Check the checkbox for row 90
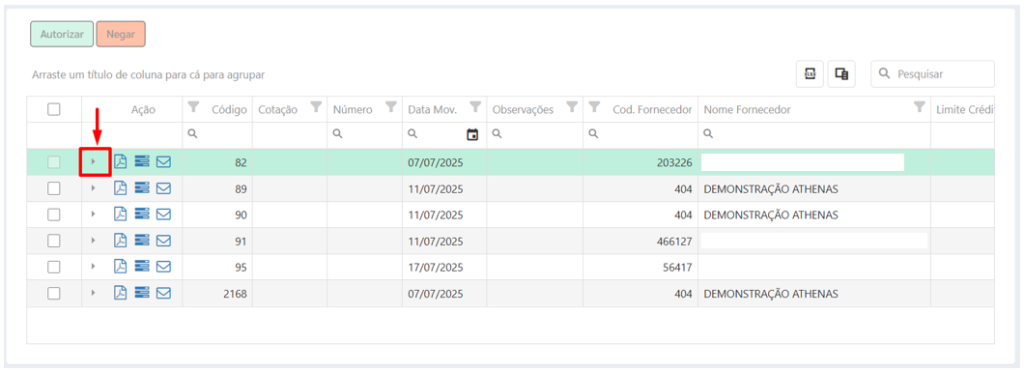 click(54, 214)
